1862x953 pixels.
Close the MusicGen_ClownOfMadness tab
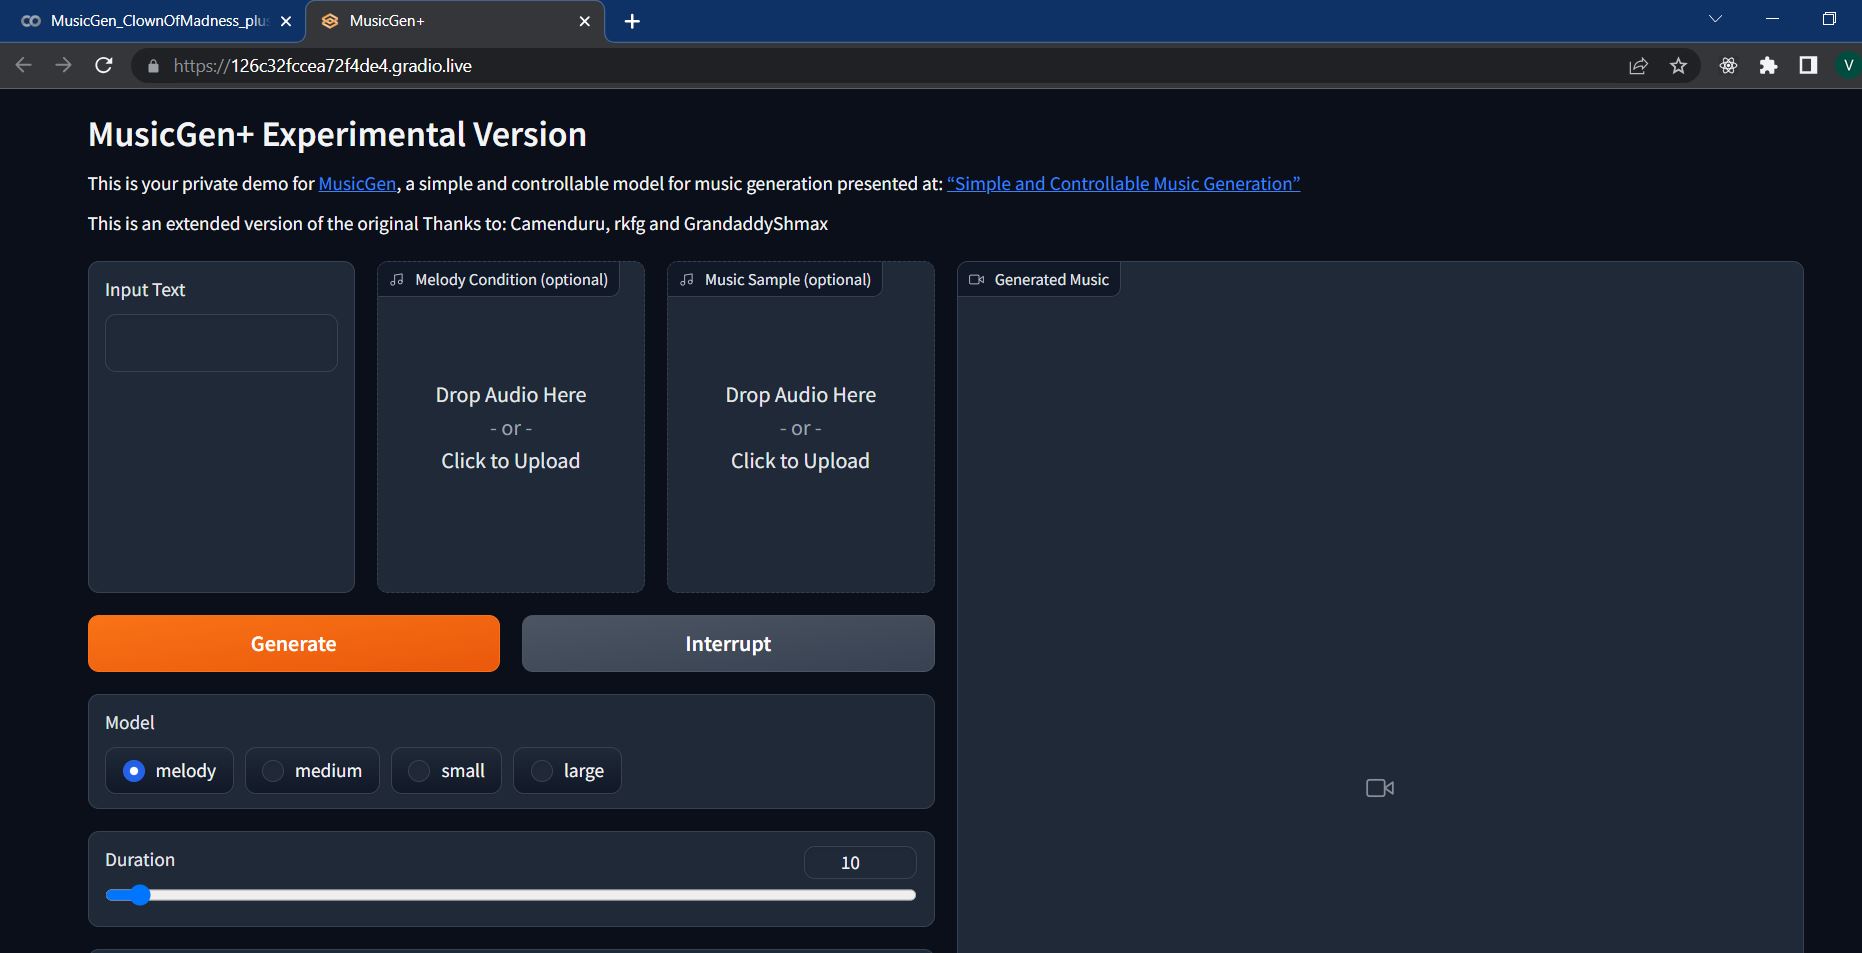tap(286, 21)
